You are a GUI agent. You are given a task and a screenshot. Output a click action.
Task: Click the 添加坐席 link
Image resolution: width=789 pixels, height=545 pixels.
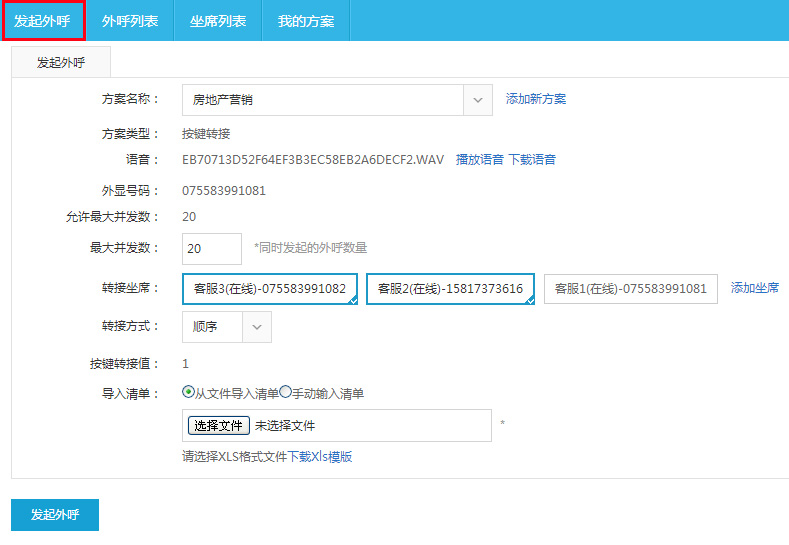pyautogui.click(x=755, y=287)
